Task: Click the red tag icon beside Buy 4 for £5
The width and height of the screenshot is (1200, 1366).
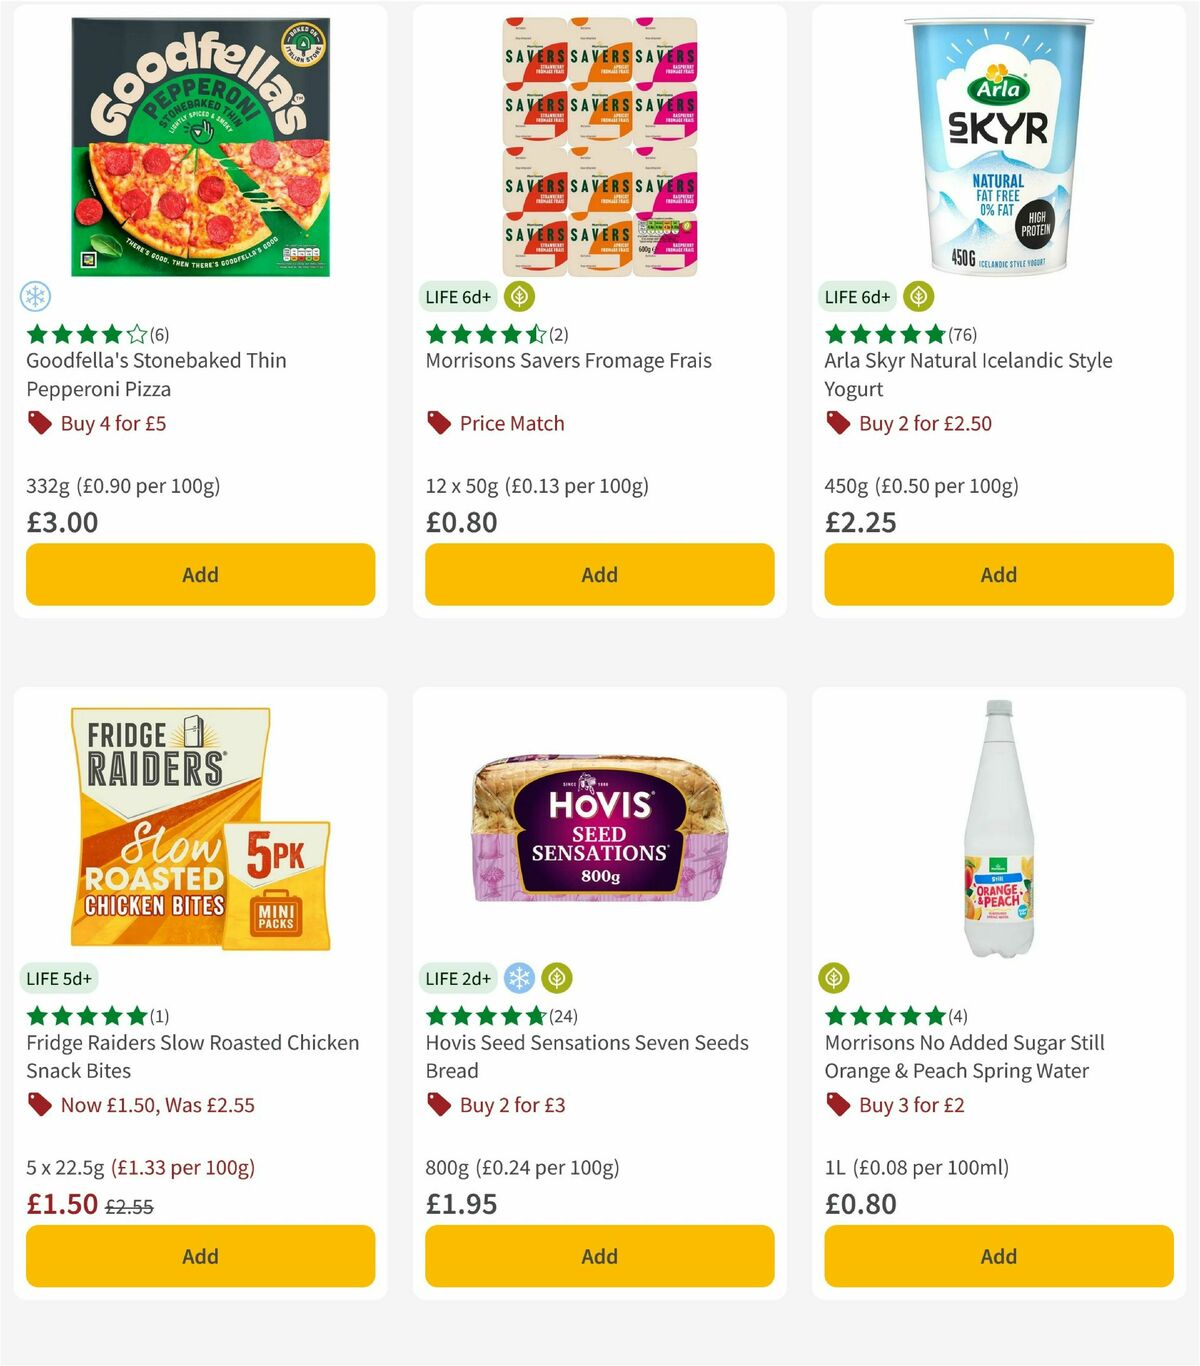Action: [x=40, y=423]
